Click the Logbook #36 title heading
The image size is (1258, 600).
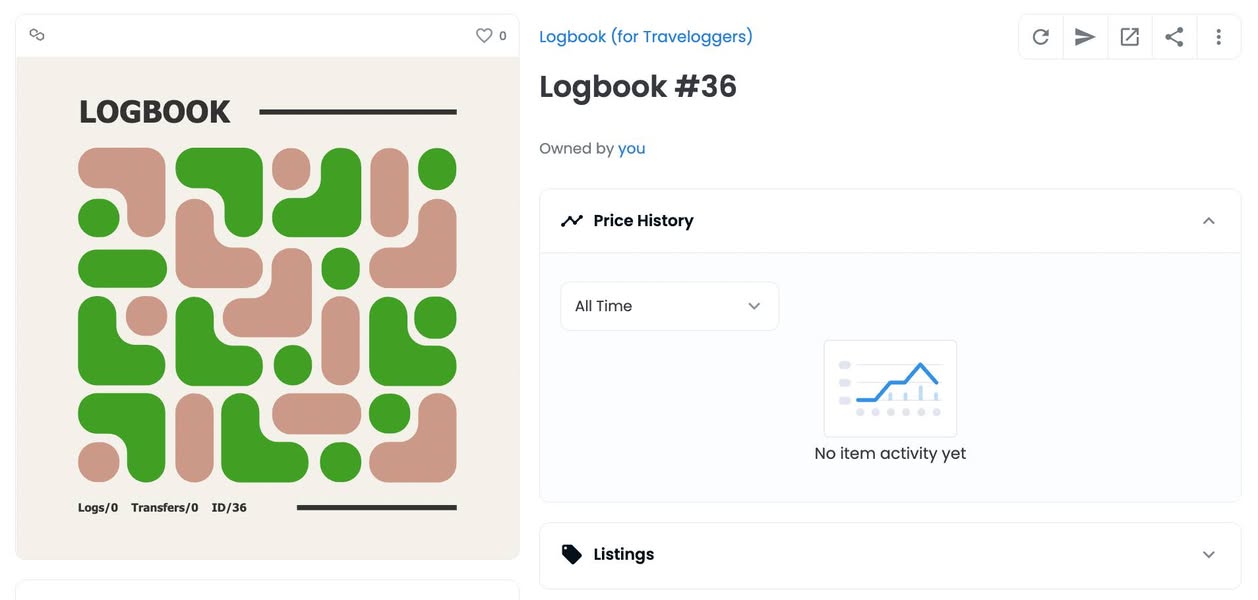click(x=638, y=87)
